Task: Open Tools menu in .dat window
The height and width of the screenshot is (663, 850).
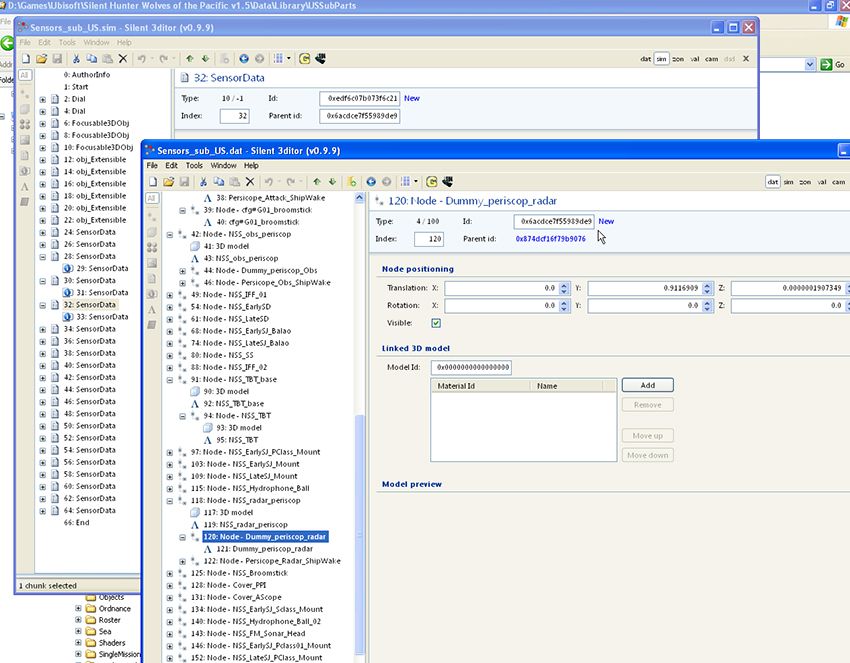Action: [194, 165]
